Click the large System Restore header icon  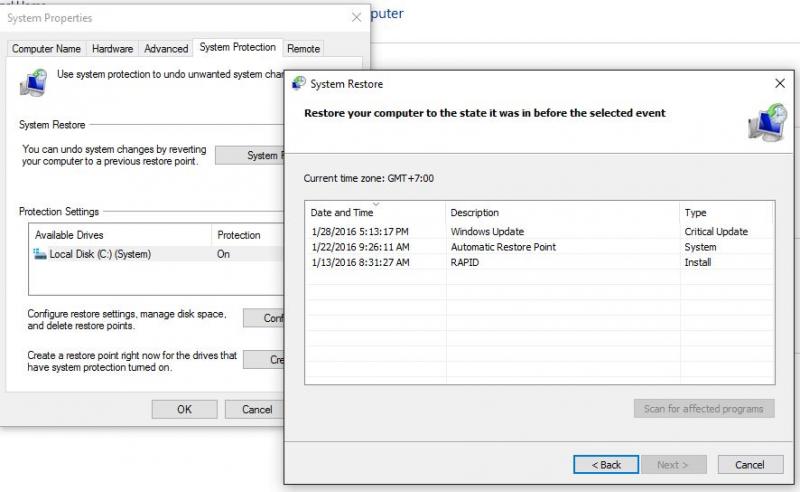pos(766,122)
